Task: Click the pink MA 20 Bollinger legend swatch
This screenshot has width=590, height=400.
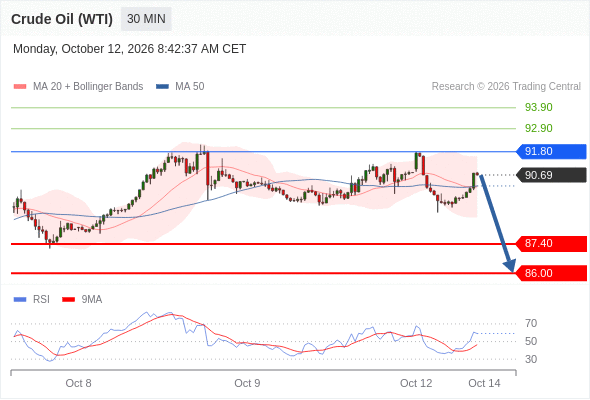Action: pos(20,87)
